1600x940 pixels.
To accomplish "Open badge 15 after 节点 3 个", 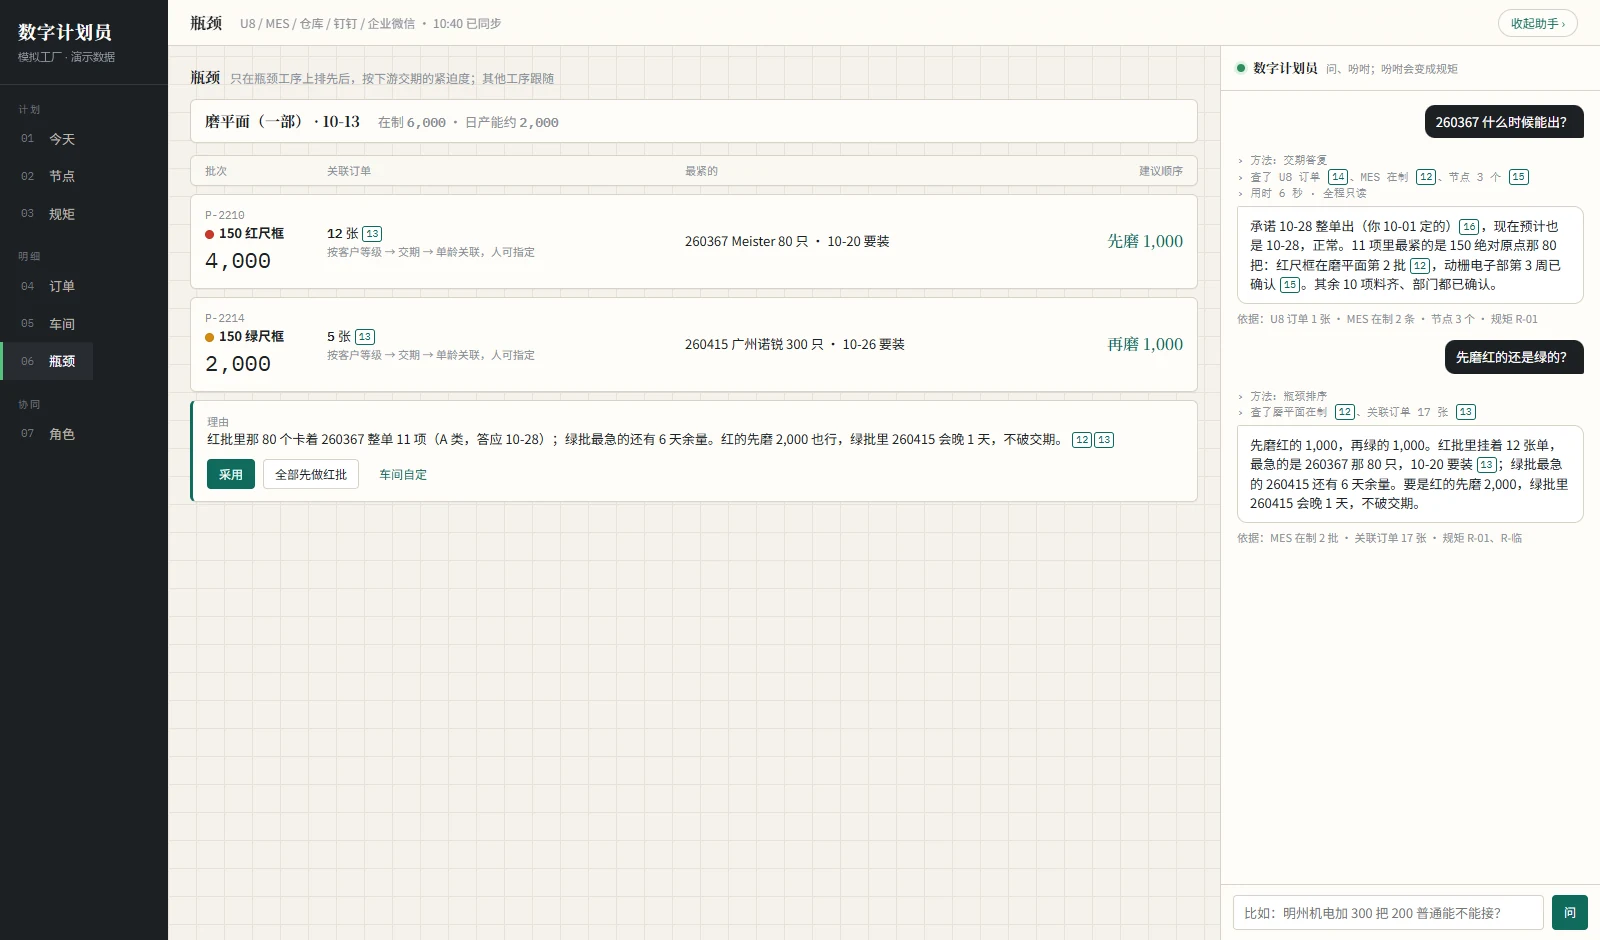I will (1519, 177).
